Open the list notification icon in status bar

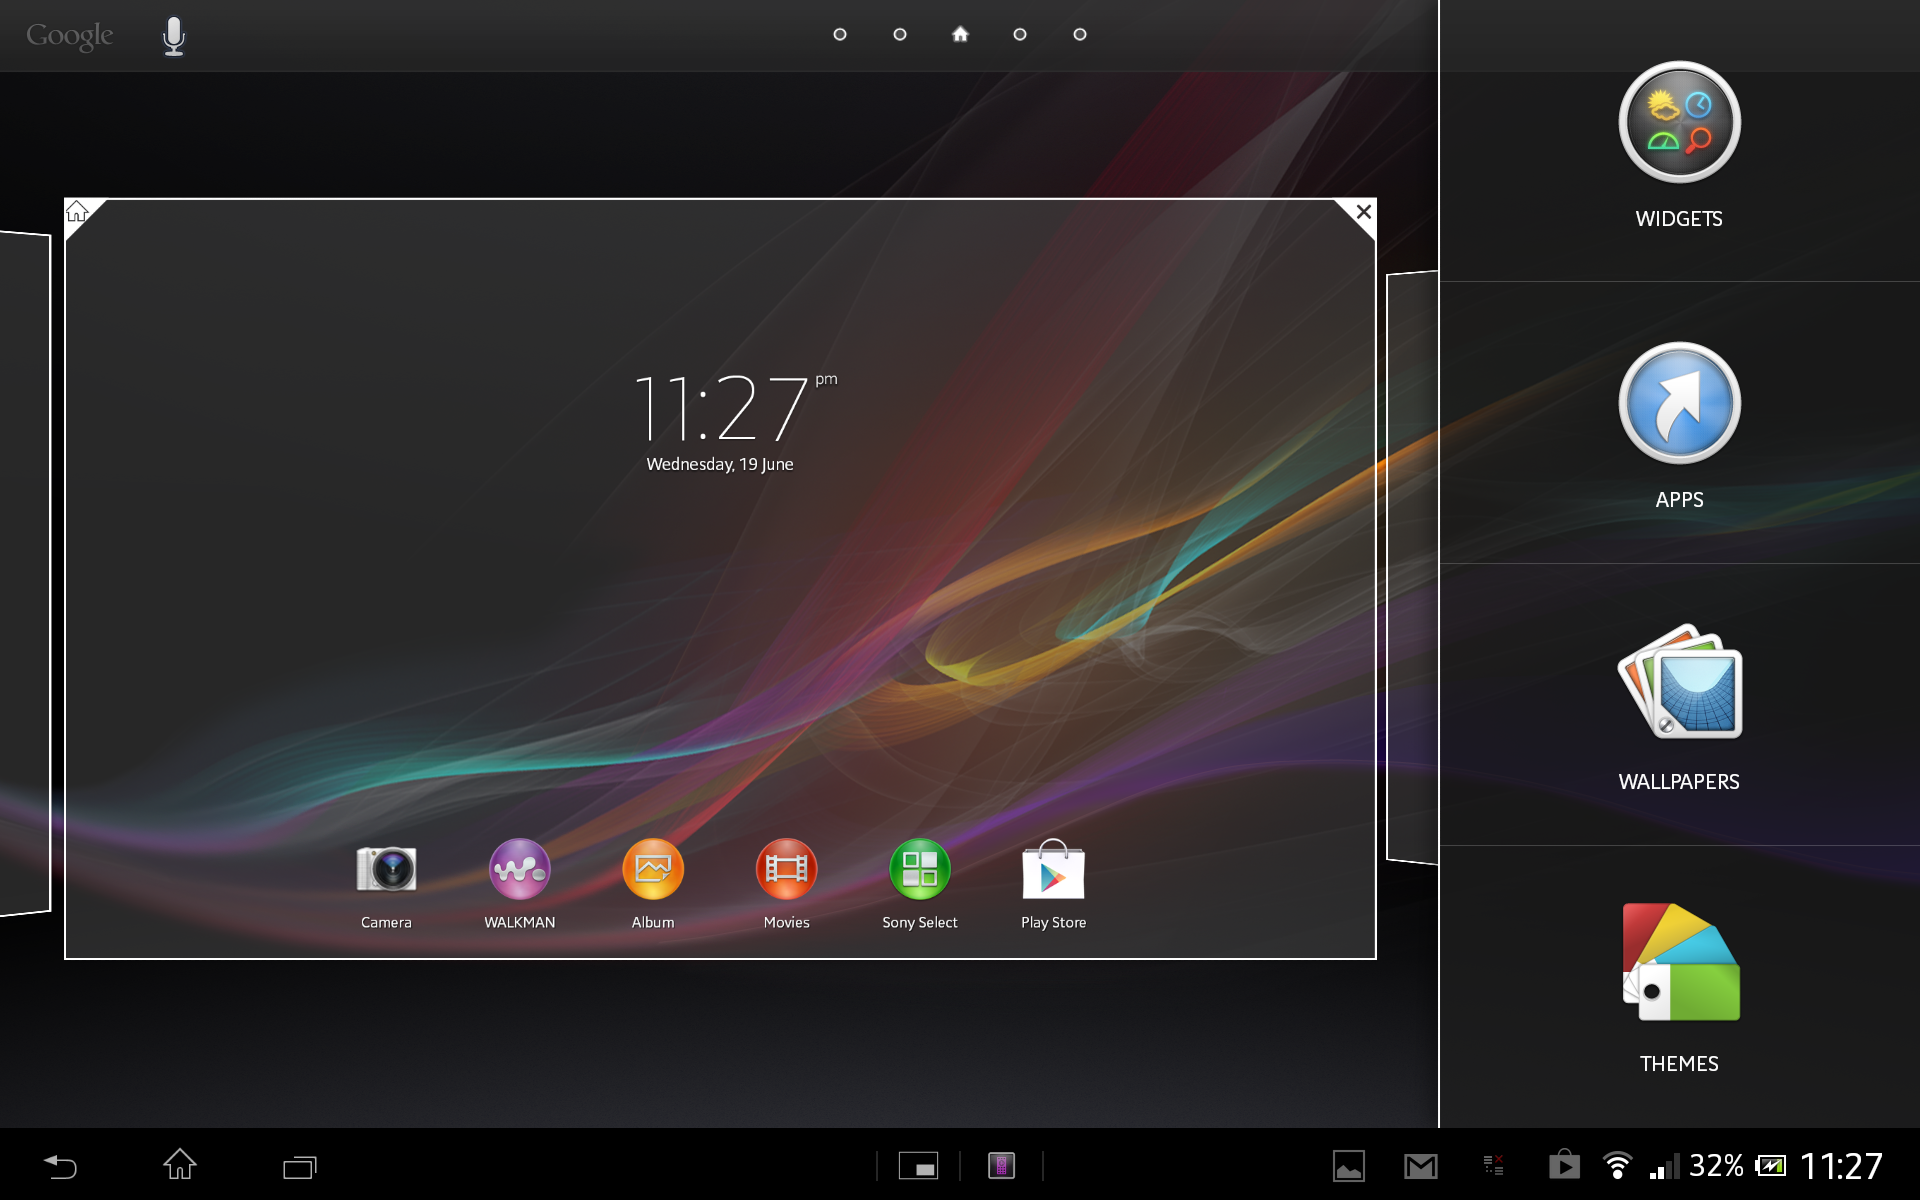click(1493, 1166)
